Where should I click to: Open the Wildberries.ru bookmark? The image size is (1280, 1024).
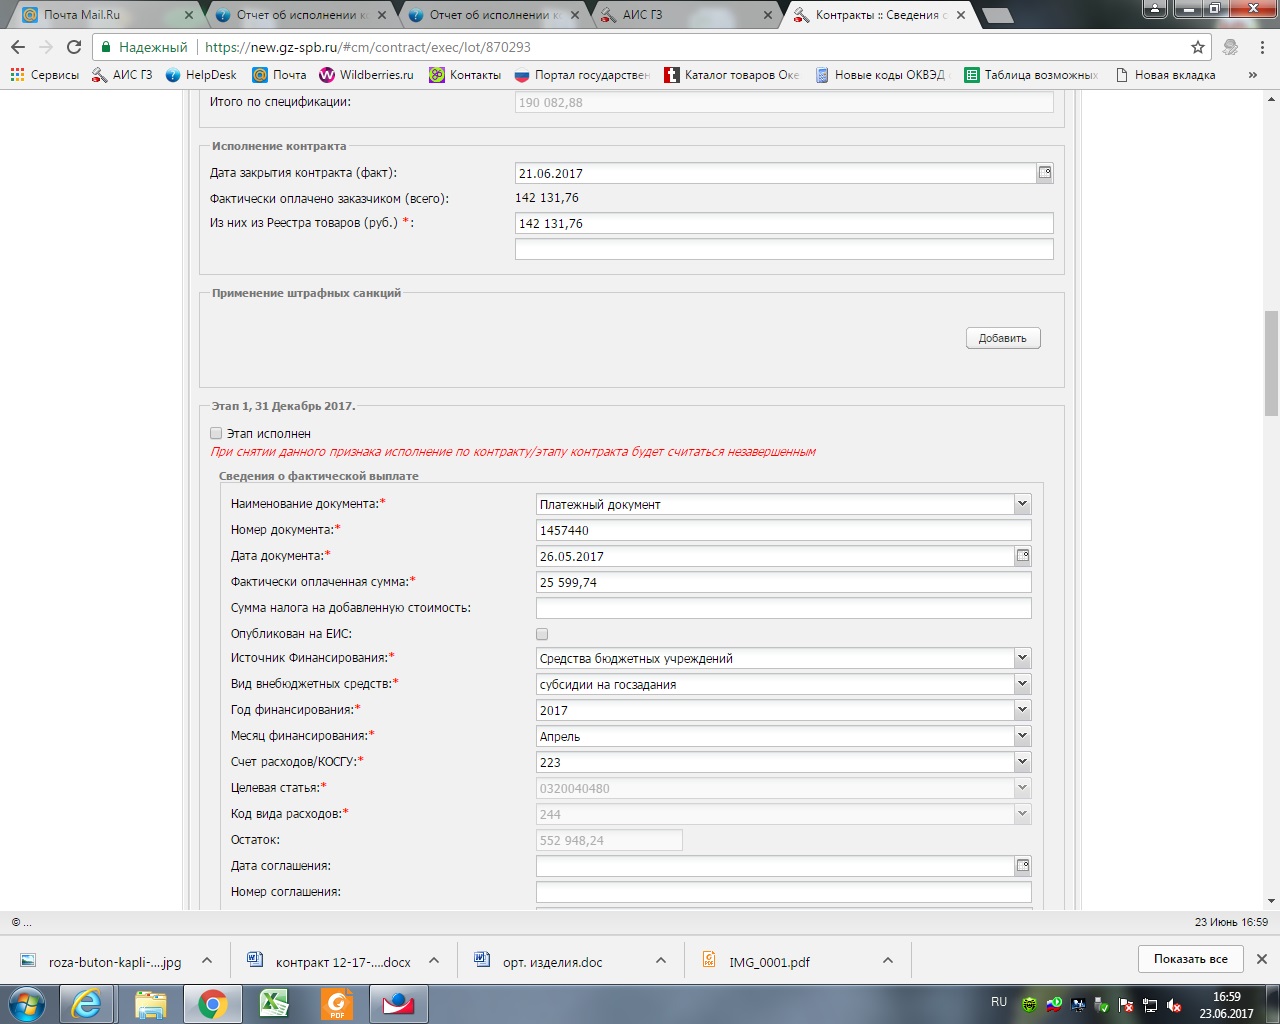[366, 75]
